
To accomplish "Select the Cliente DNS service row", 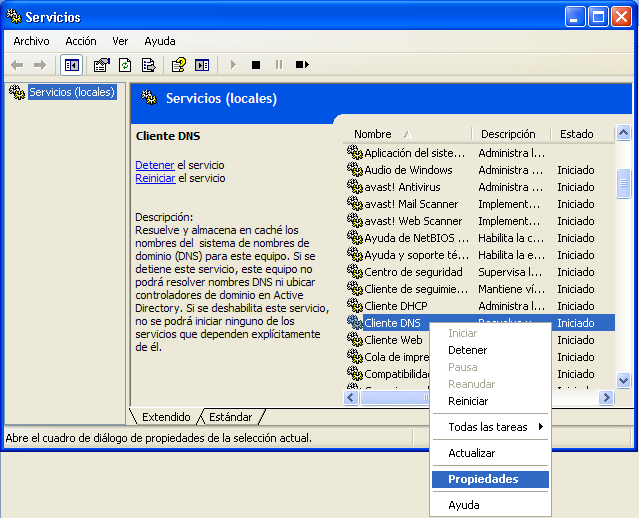I will click(x=480, y=322).
